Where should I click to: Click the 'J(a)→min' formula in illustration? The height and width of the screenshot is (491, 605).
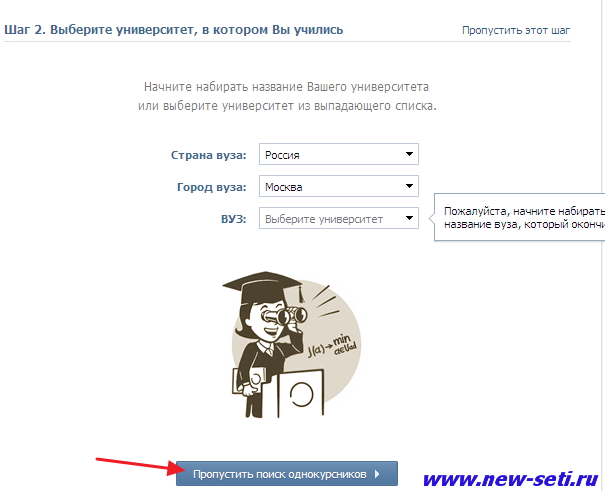click(332, 346)
